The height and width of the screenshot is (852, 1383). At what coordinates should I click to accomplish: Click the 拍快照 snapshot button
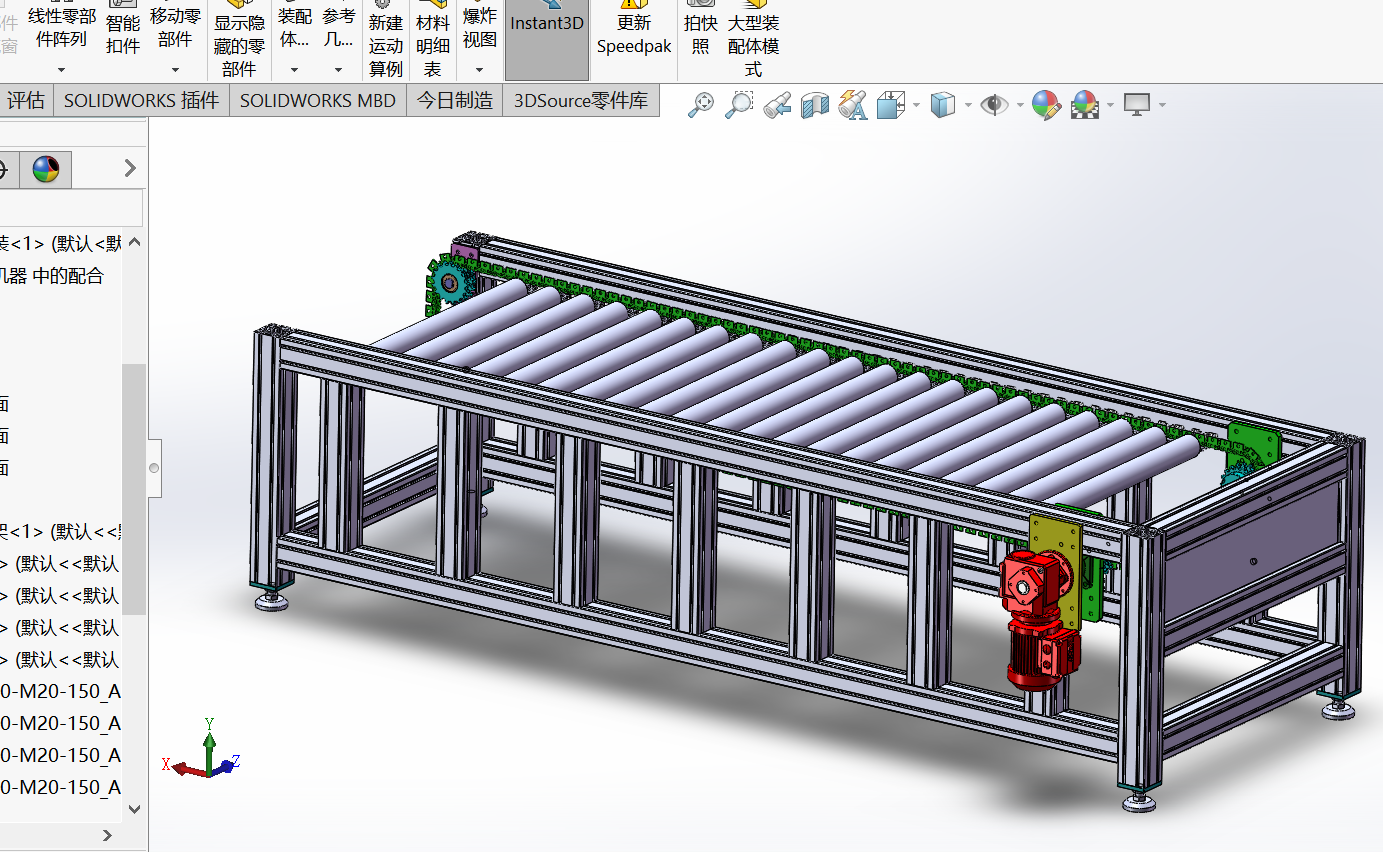pyautogui.click(x=700, y=30)
